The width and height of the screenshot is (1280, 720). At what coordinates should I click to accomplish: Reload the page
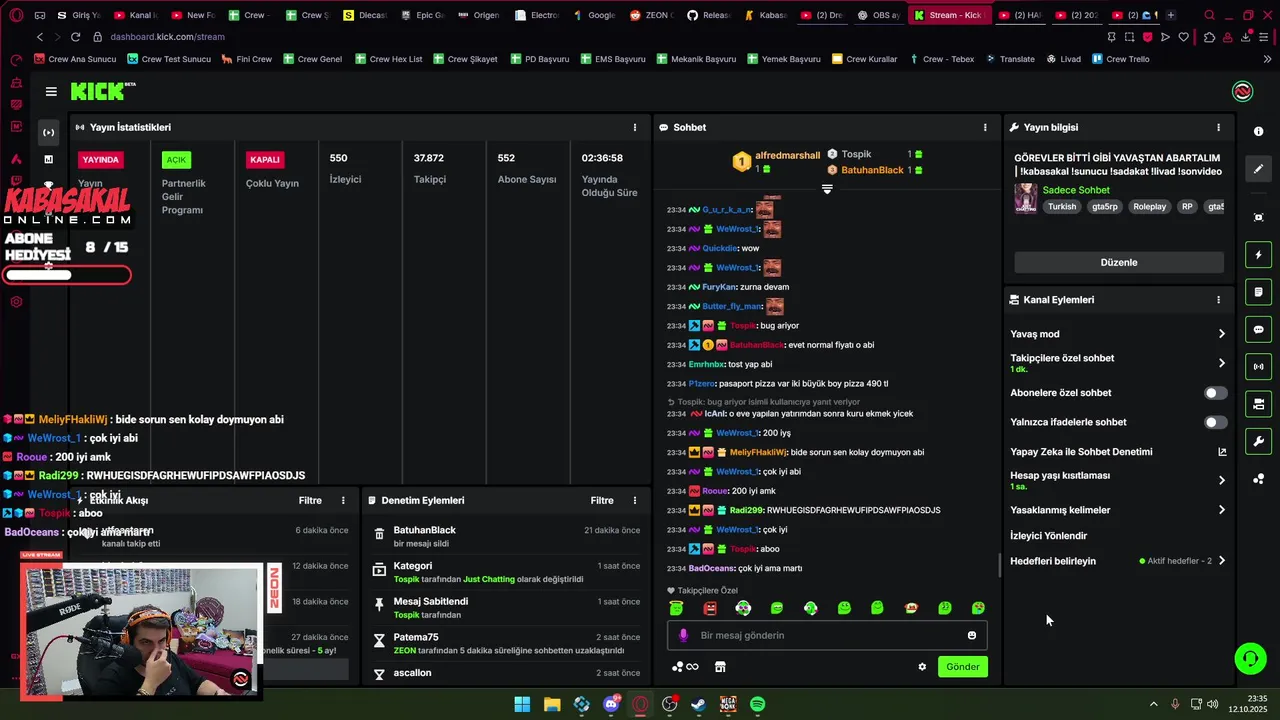click(76, 37)
